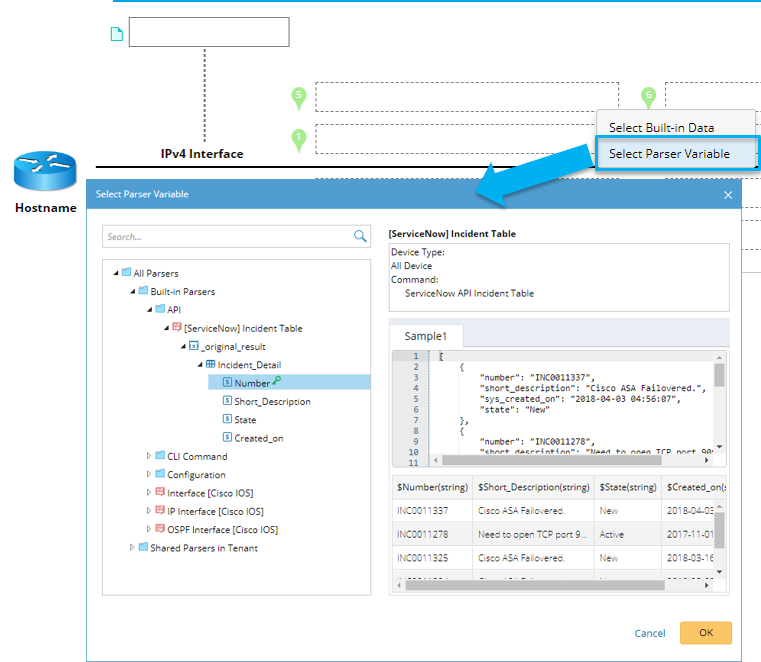Image resolution: width=761 pixels, height=662 pixels.
Task: Click the $State(string) column header
Action: tap(628, 487)
